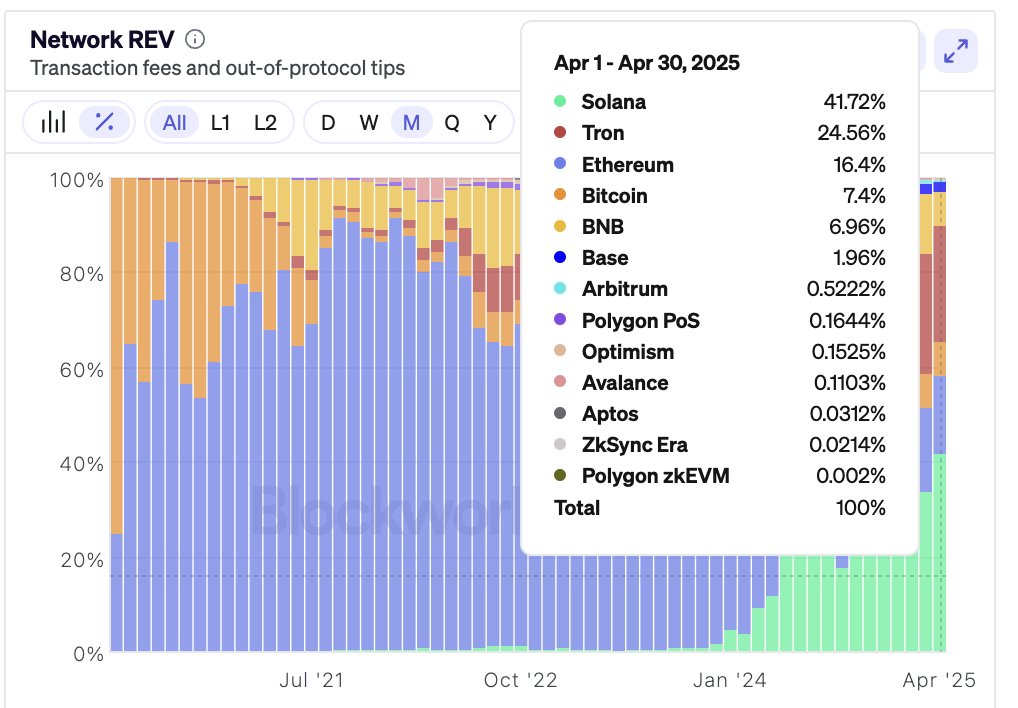1018x708 pixels.
Task: Switch the interval to Yearly (Y)
Action: [x=490, y=122]
